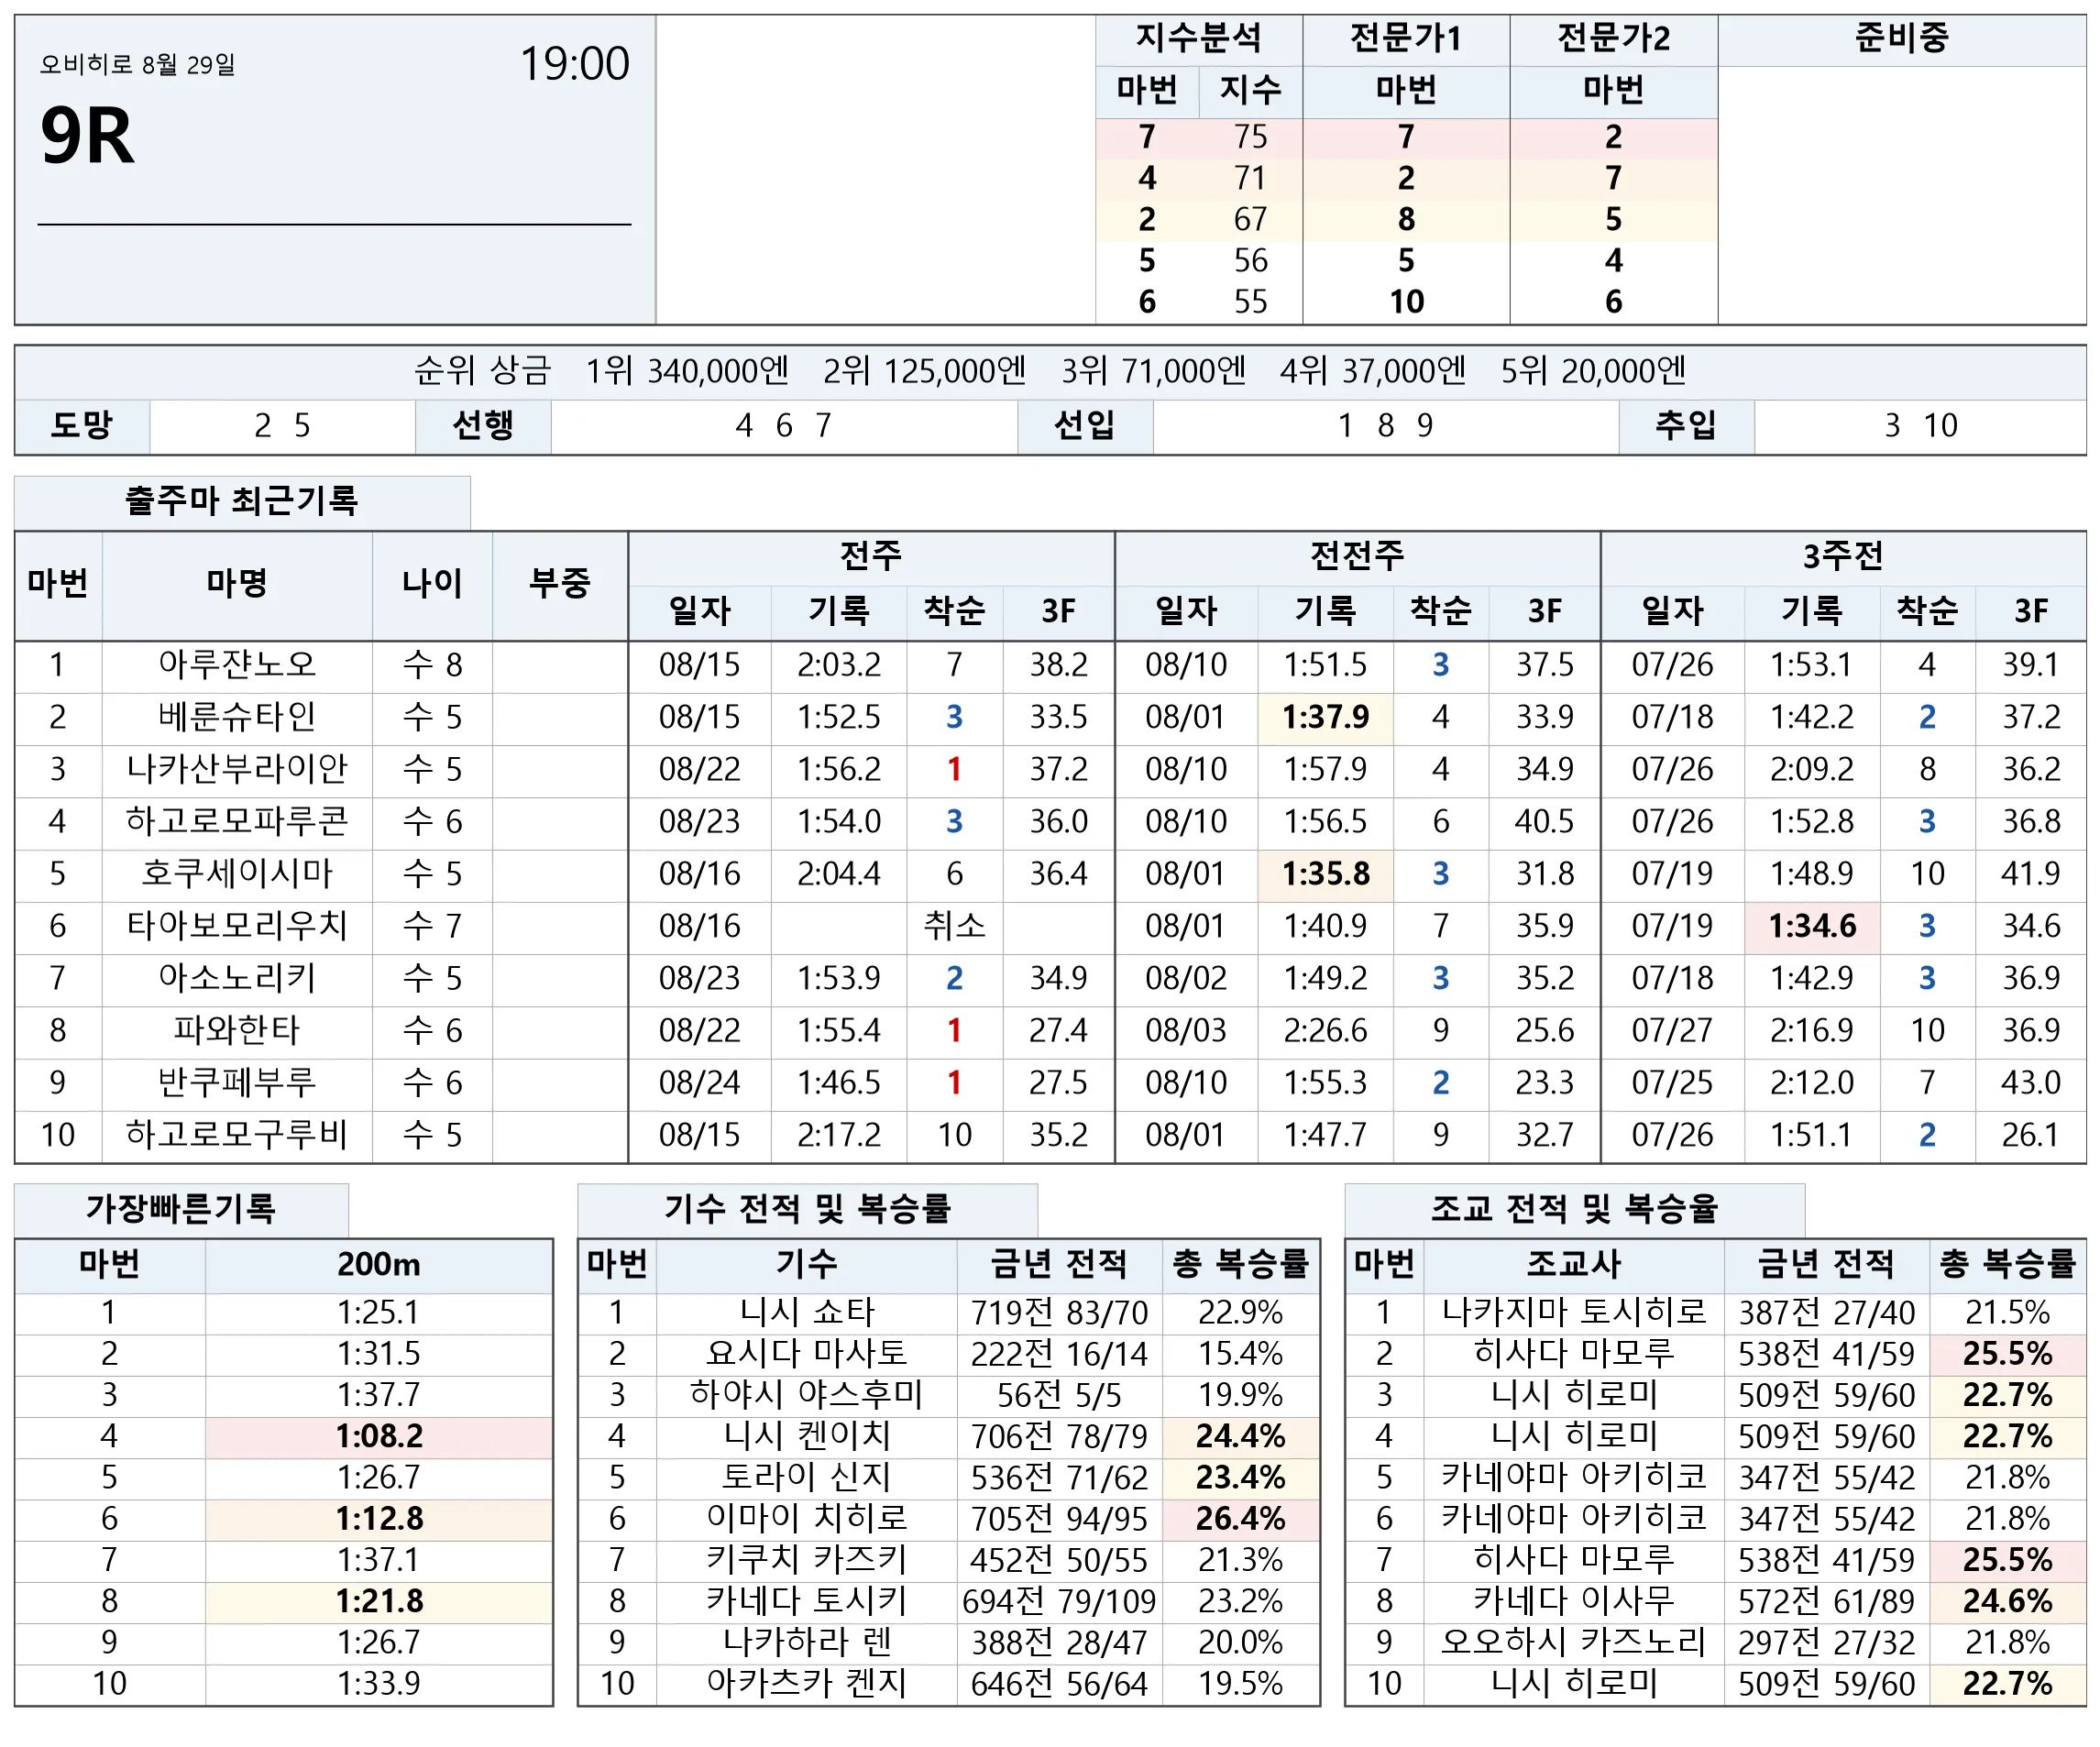Select the 준비중 header
This screenshot has height=1747, width=2100.
coord(1901,39)
